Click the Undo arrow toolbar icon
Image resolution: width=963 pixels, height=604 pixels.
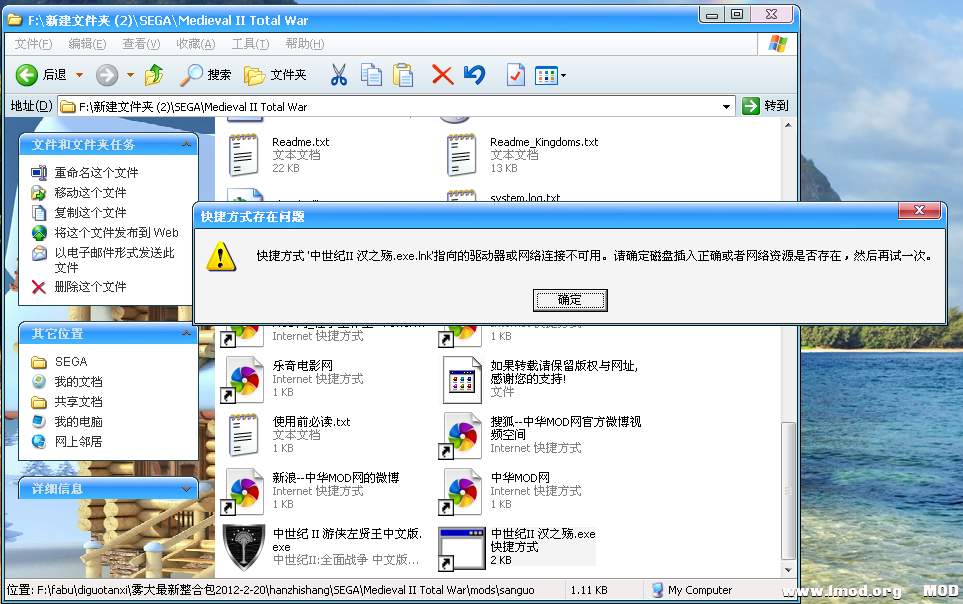473,74
